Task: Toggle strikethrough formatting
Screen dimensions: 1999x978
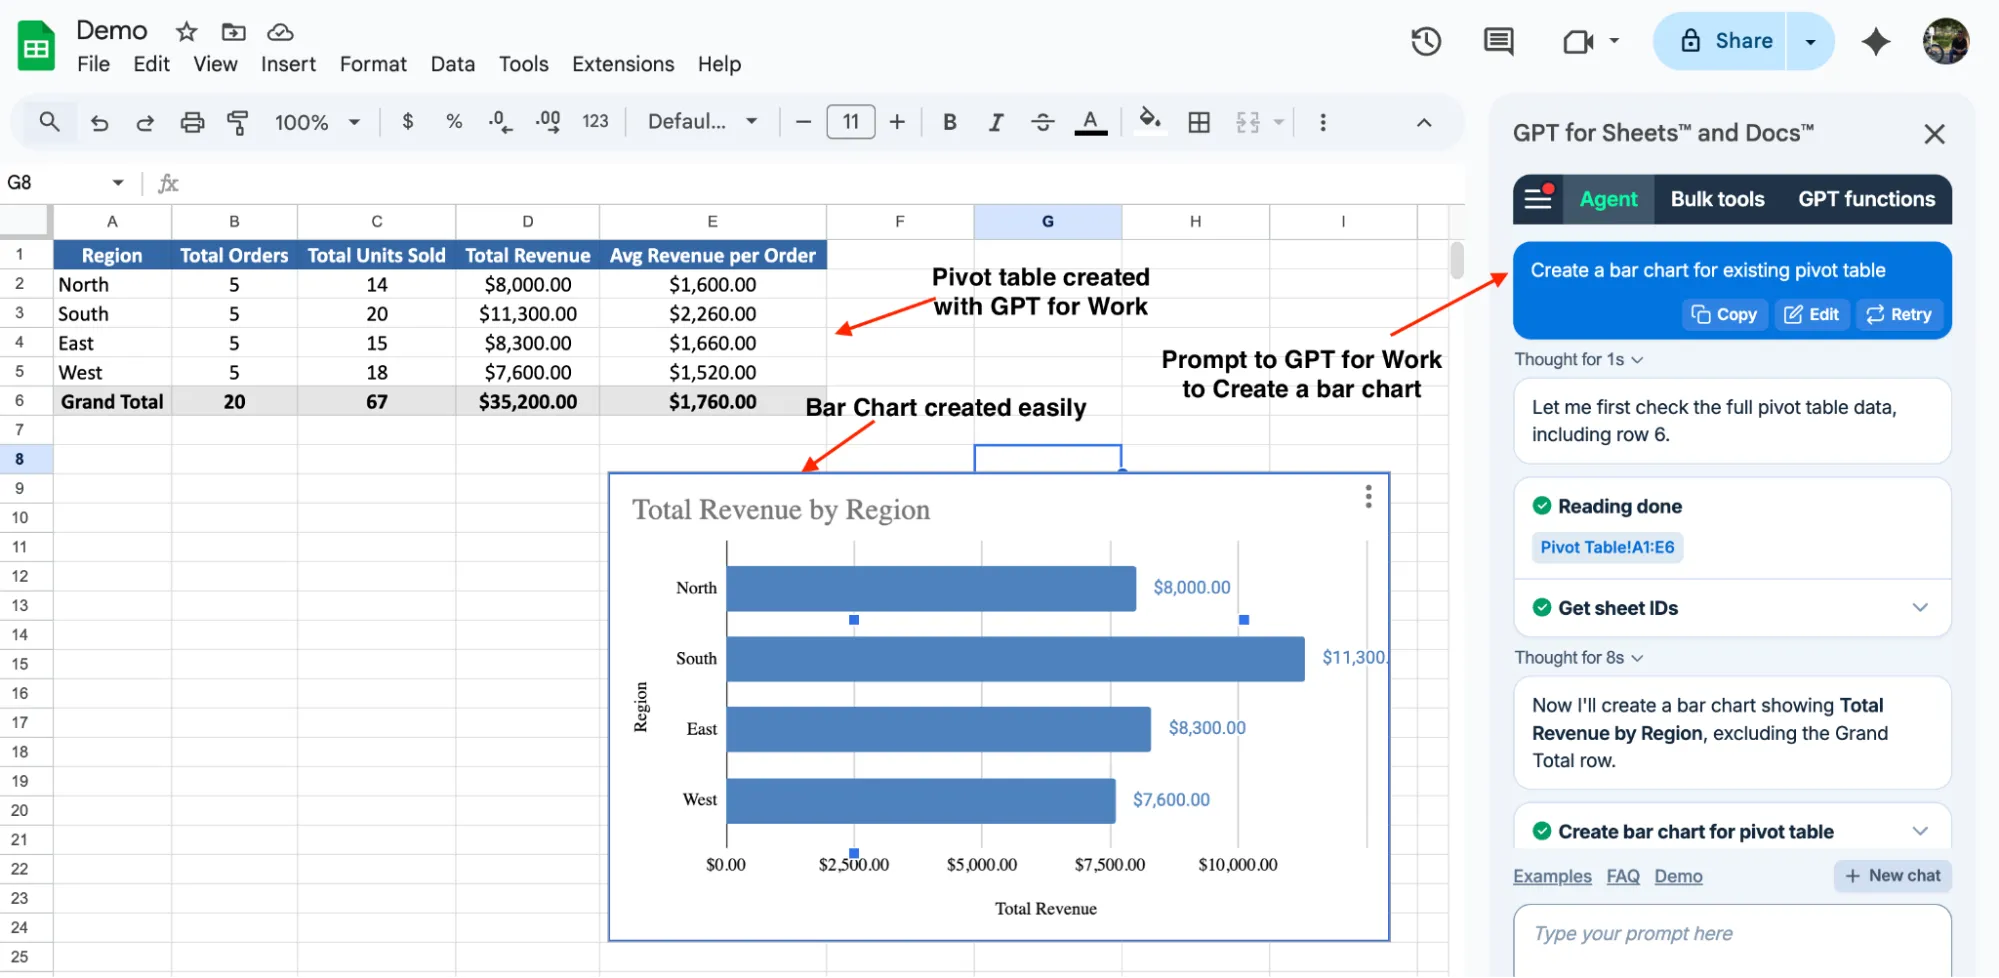Action: pos(1043,121)
